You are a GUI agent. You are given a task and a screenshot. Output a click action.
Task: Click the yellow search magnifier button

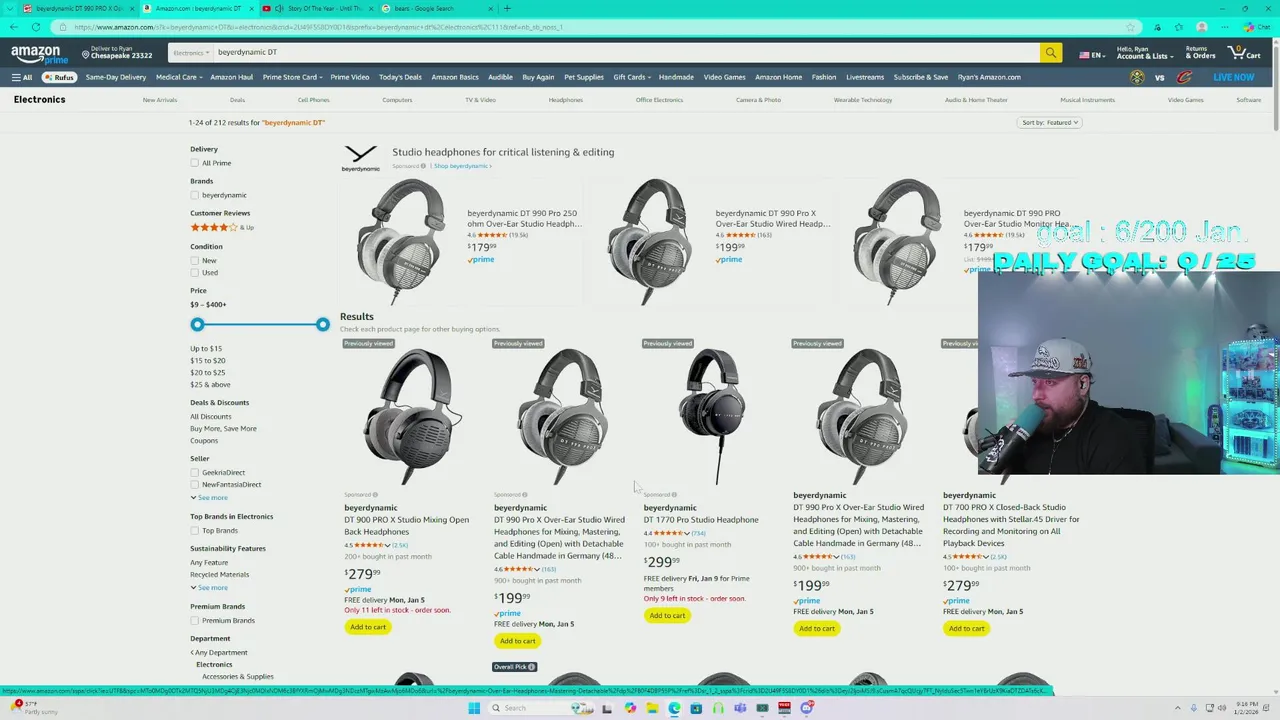[x=1050, y=52]
